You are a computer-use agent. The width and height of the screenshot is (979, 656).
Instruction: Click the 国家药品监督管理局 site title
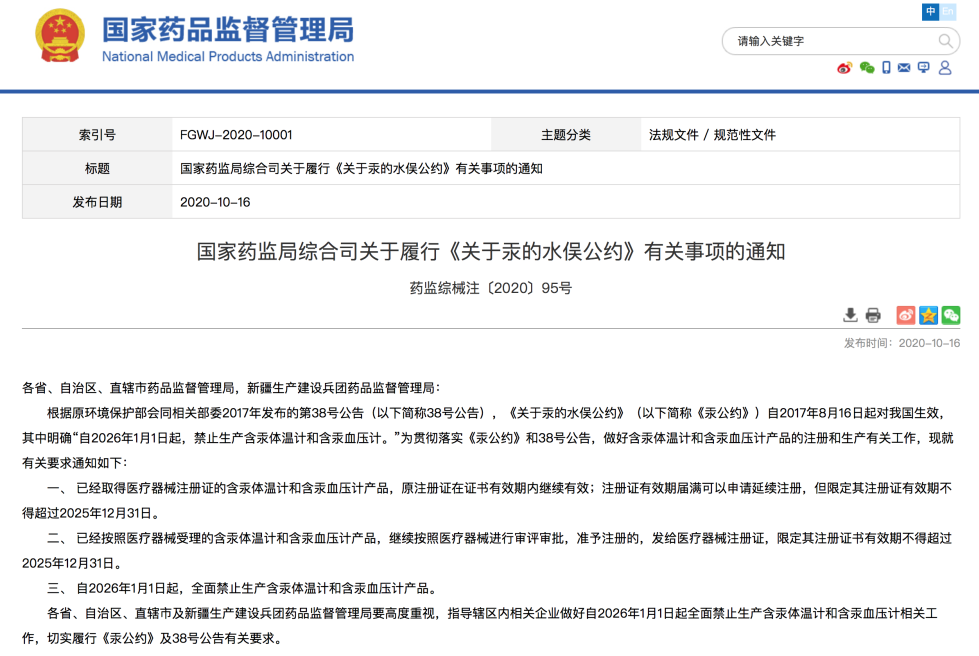tap(227, 29)
